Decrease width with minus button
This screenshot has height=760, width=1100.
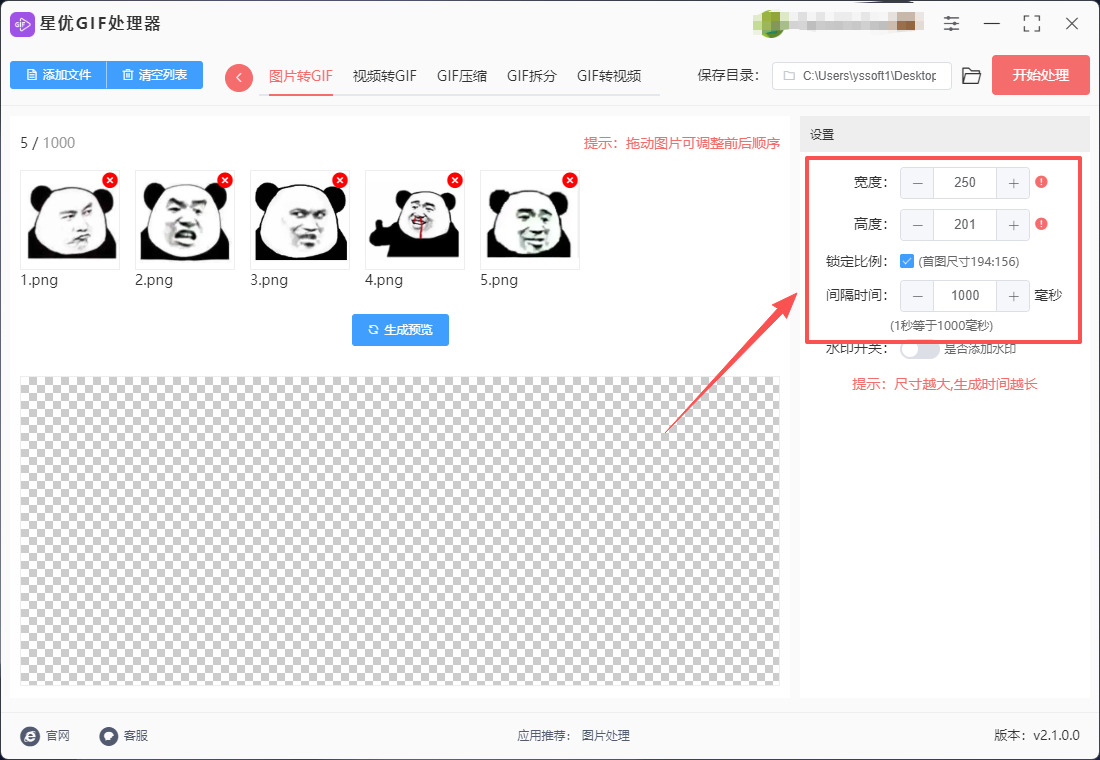[917, 182]
